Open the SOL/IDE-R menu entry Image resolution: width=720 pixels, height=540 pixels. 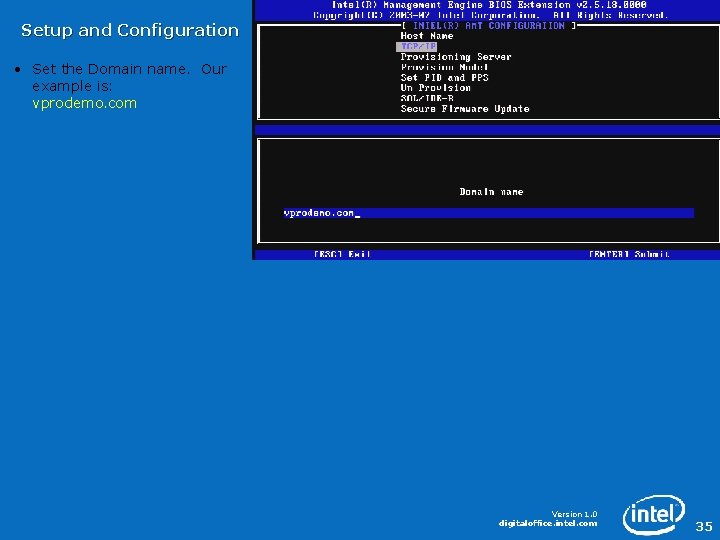[x=427, y=98]
